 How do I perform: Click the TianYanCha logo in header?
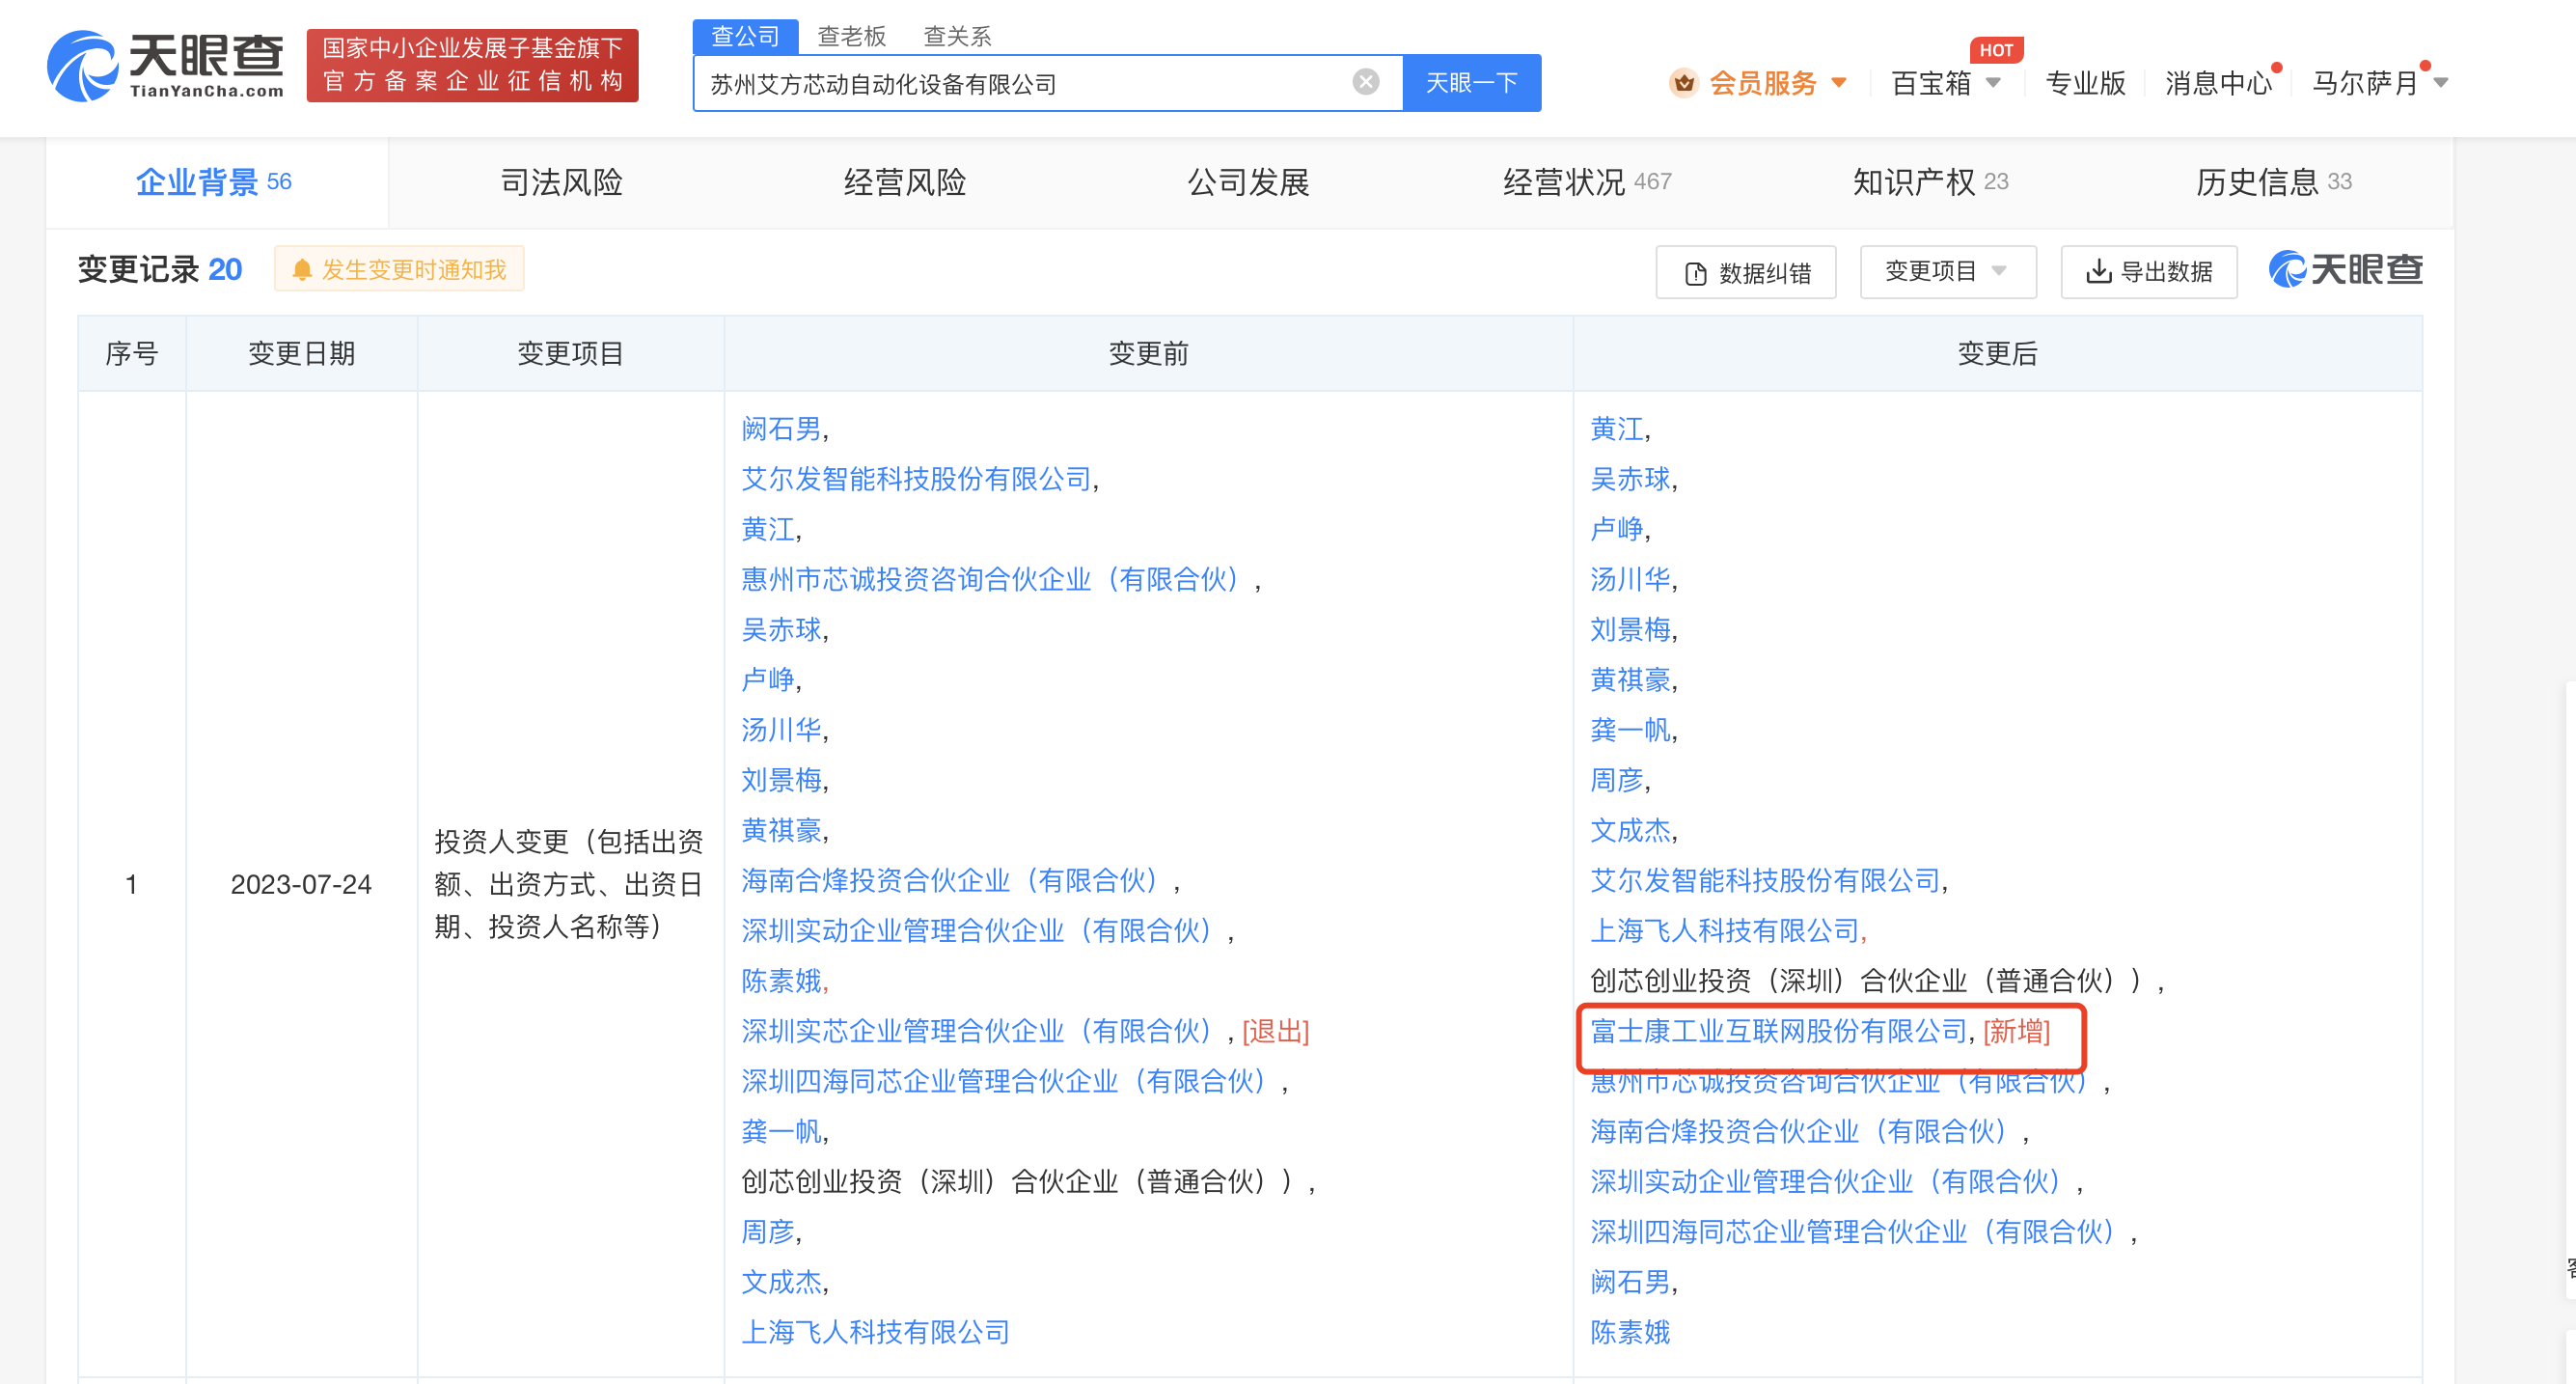click(x=166, y=66)
